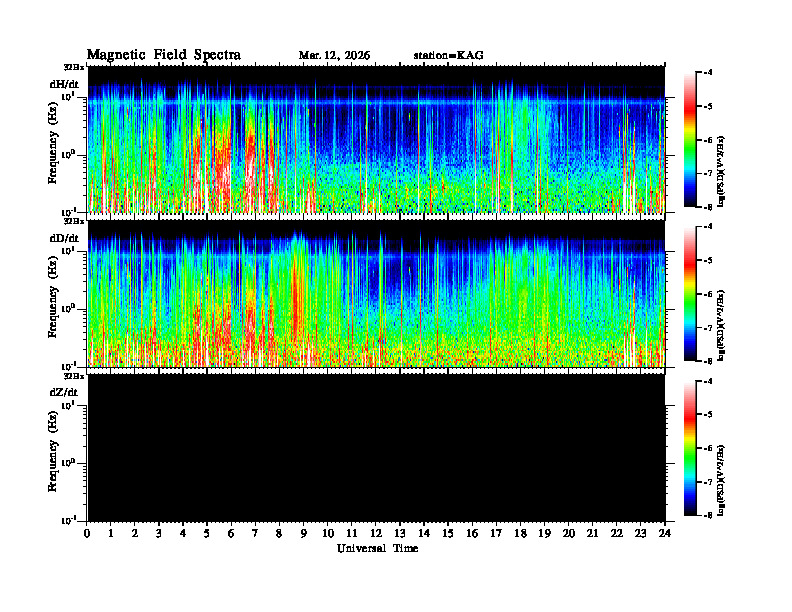Image resolution: width=792 pixels, height=612 pixels.
Task: Click hour 0 on the time axis
Action: pos(87,533)
